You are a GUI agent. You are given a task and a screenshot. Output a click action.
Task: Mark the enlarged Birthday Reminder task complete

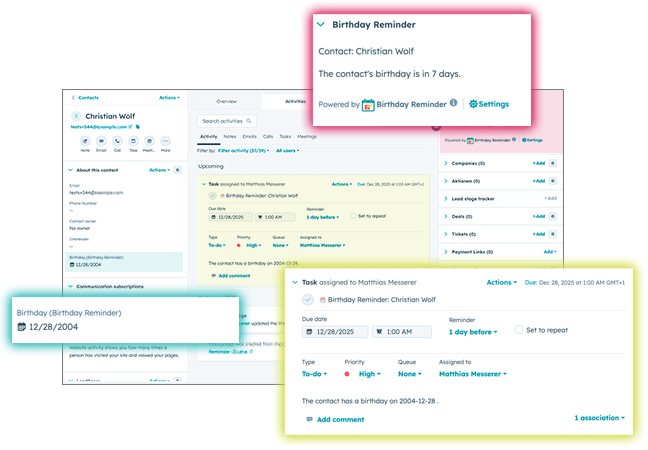coord(308,300)
